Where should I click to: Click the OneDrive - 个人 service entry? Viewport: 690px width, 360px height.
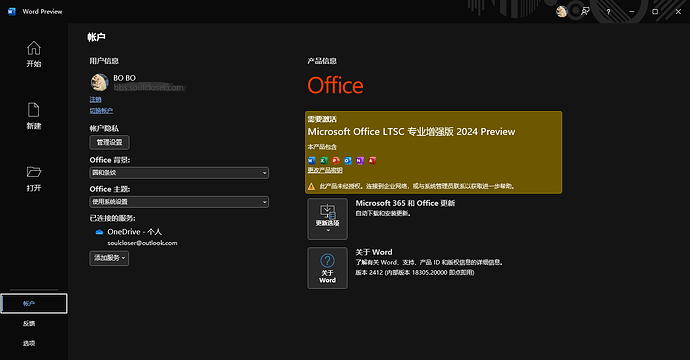point(134,232)
